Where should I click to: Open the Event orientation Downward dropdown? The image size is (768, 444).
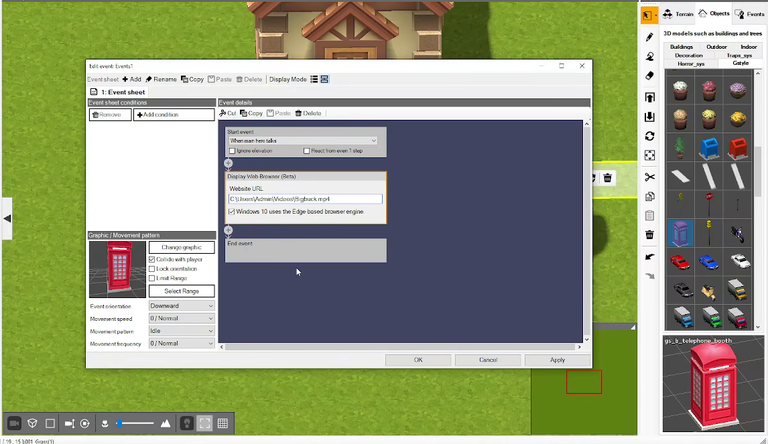pyautogui.click(x=181, y=306)
